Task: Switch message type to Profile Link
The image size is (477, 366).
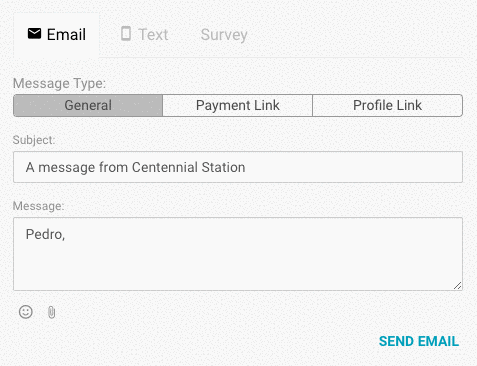Action: tap(387, 105)
